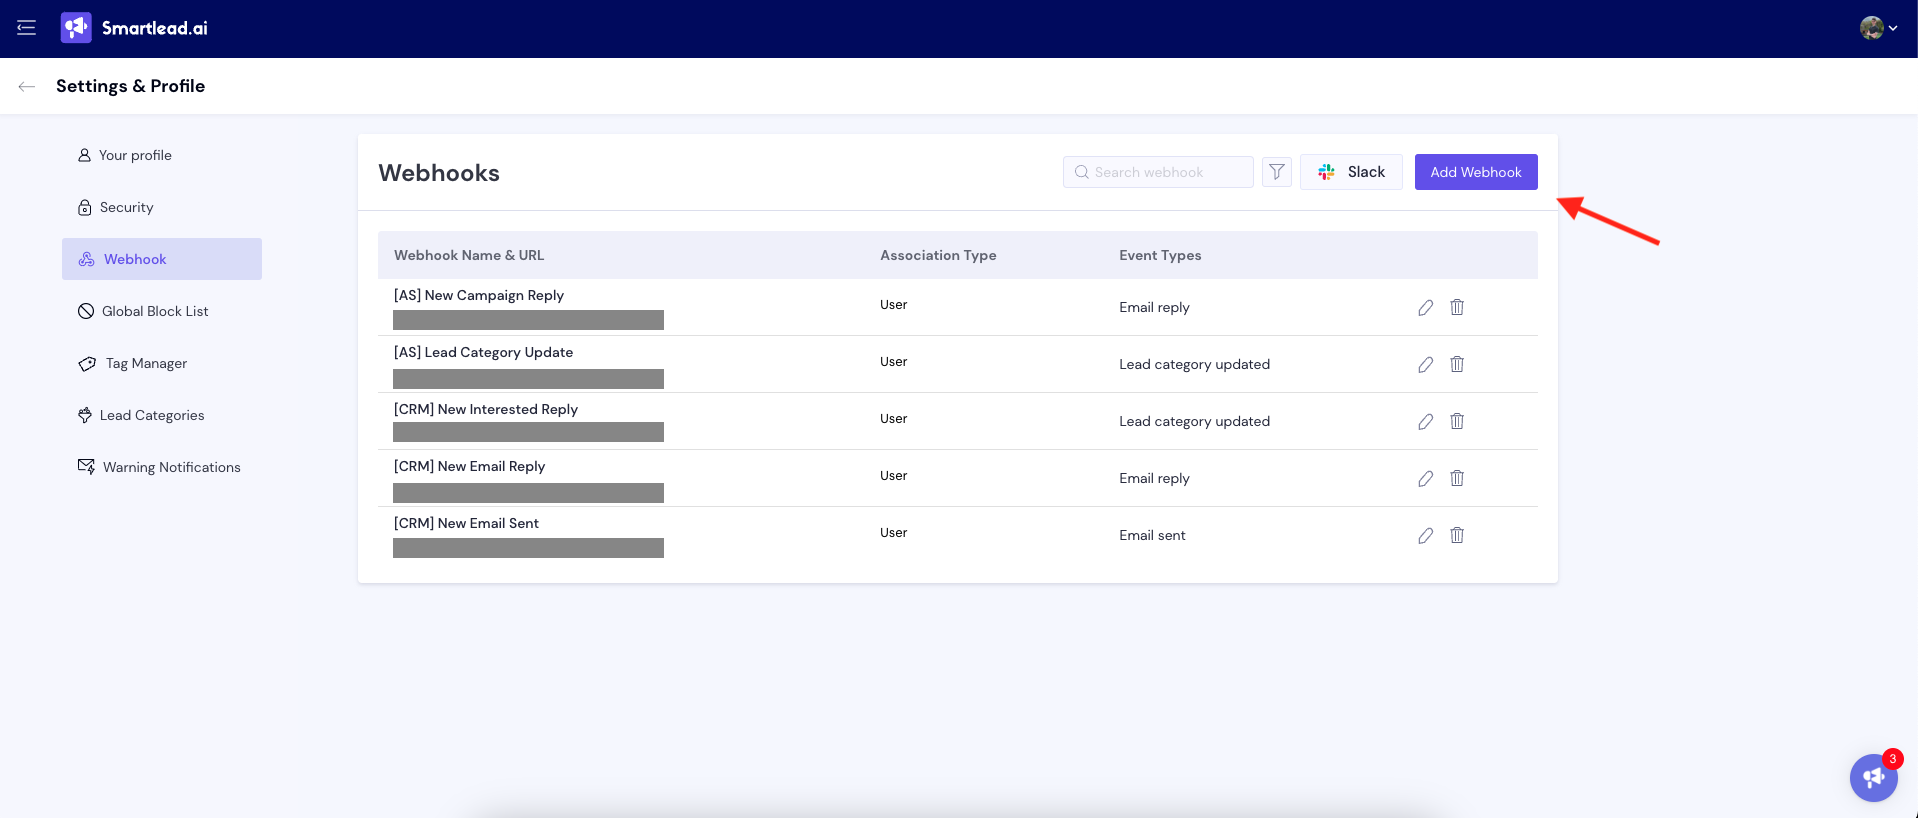Edit the [AS] New Campaign Reply webhook
This screenshot has height=818, width=1918.
click(1425, 308)
